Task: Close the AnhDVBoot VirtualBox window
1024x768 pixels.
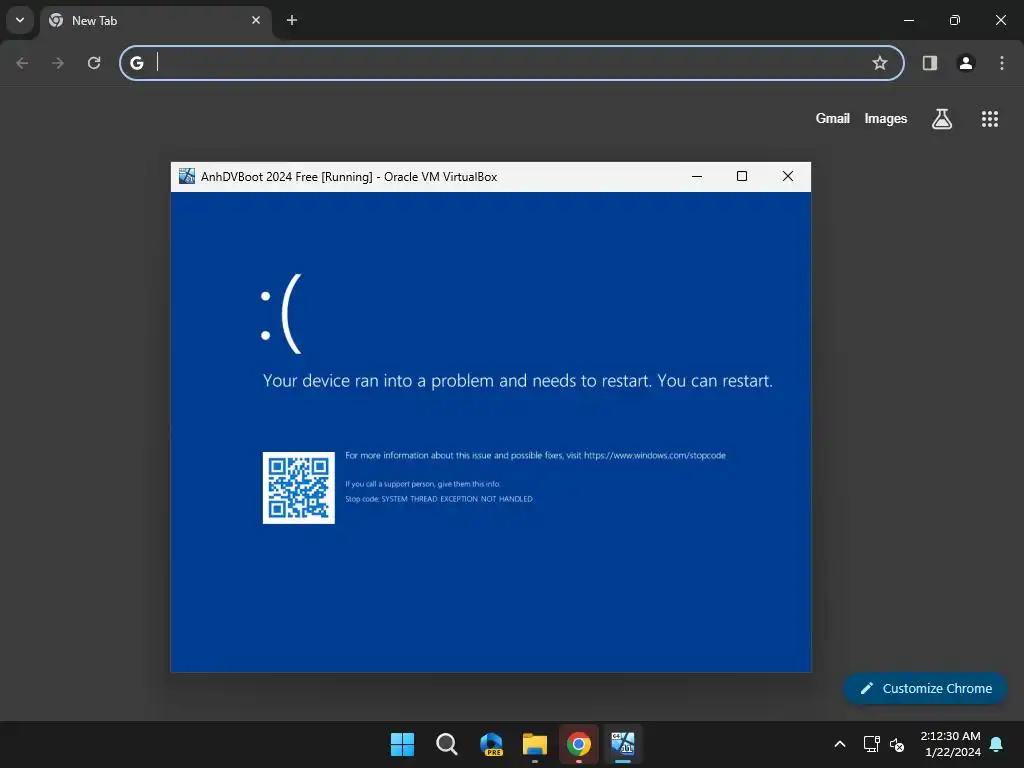Action: pos(788,176)
